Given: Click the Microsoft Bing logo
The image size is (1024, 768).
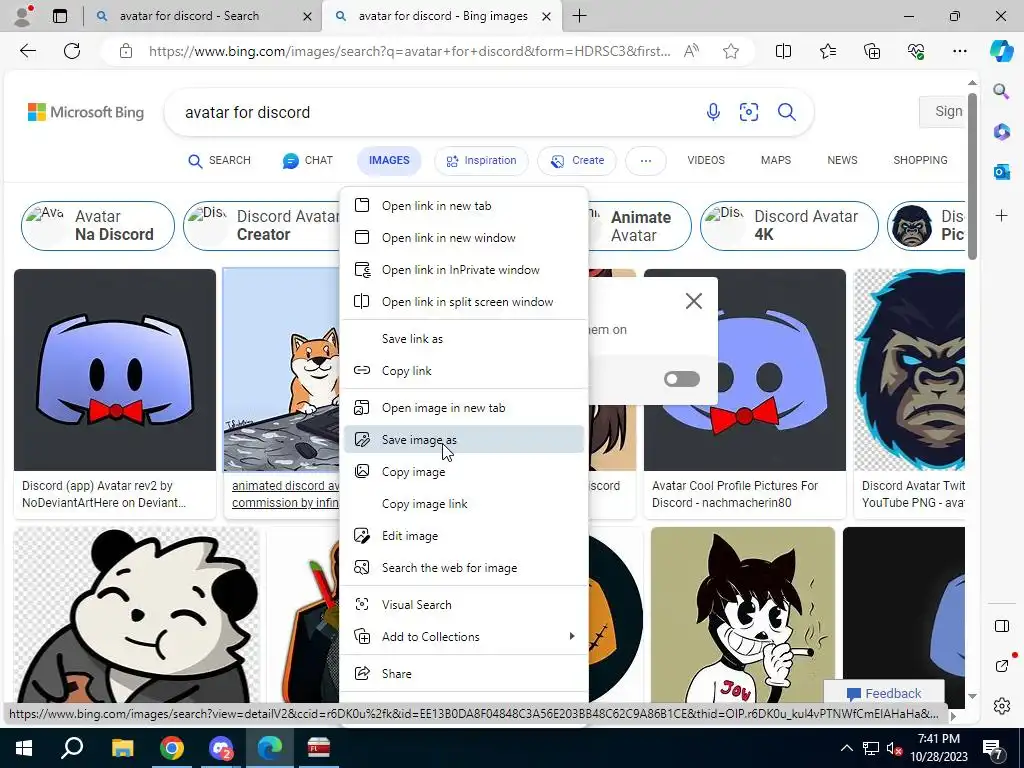Looking at the screenshot, I should click(86, 112).
